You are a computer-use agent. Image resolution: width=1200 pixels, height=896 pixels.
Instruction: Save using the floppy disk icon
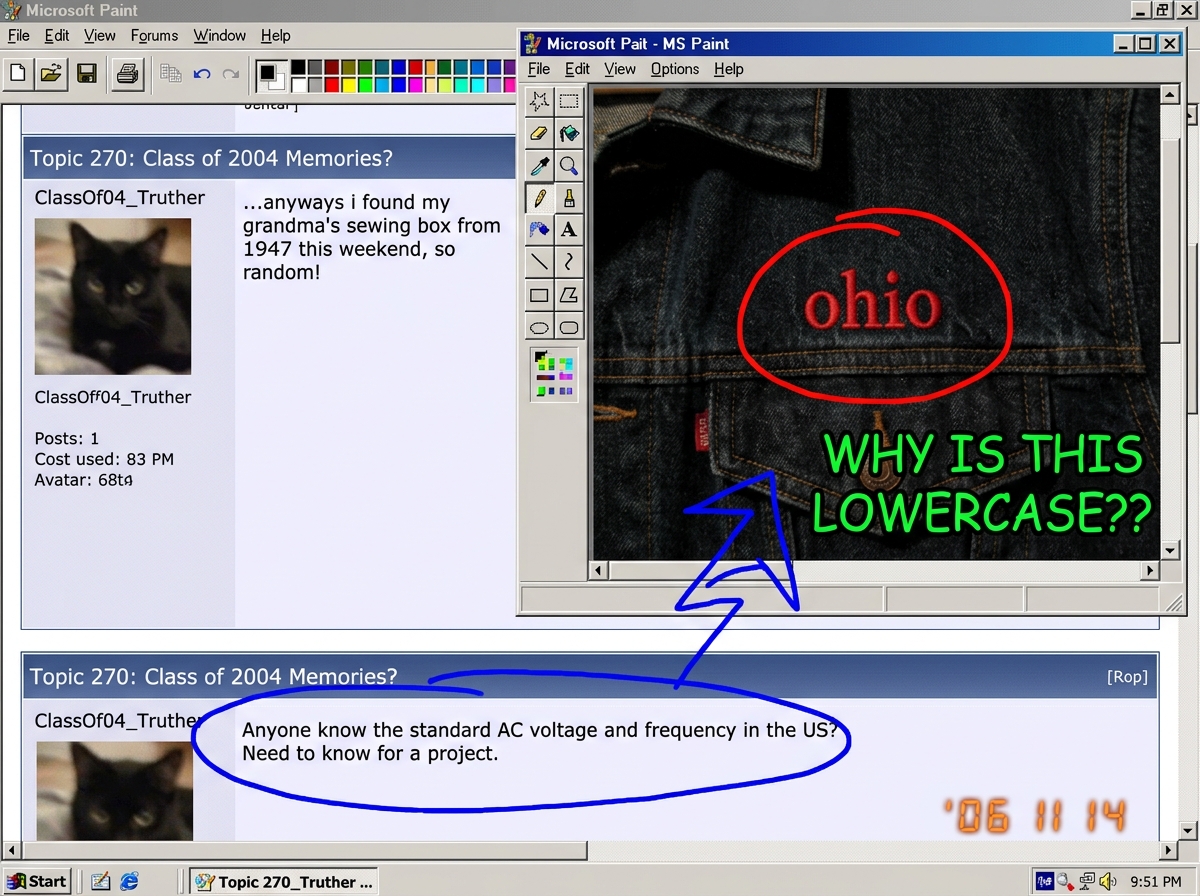pos(87,73)
